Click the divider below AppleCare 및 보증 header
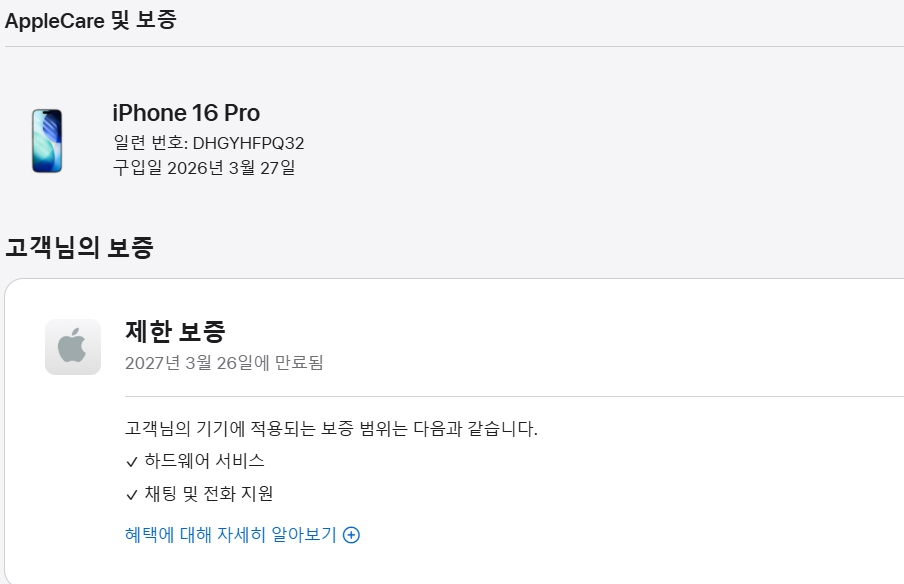904x584 pixels. pyautogui.click(x=450, y=46)
